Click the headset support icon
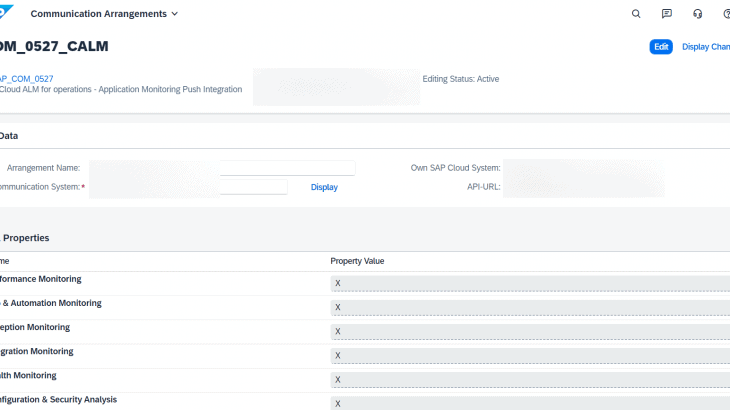Screen dimensions: 730x410 click(x=697, y=13)
